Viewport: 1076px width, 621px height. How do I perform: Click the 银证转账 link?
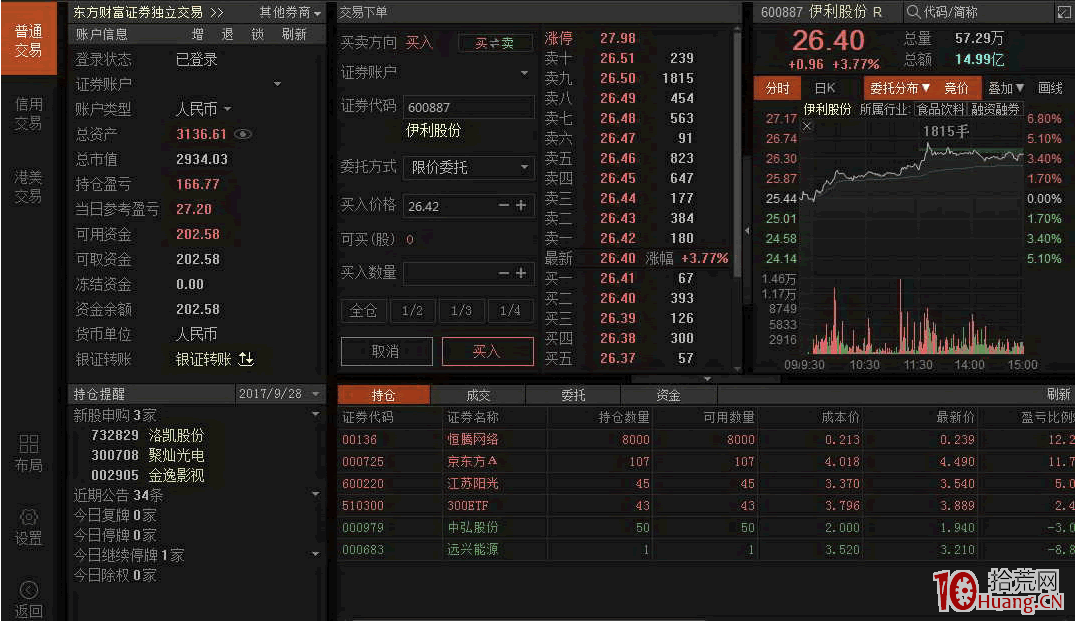click(x=204, y=359)
